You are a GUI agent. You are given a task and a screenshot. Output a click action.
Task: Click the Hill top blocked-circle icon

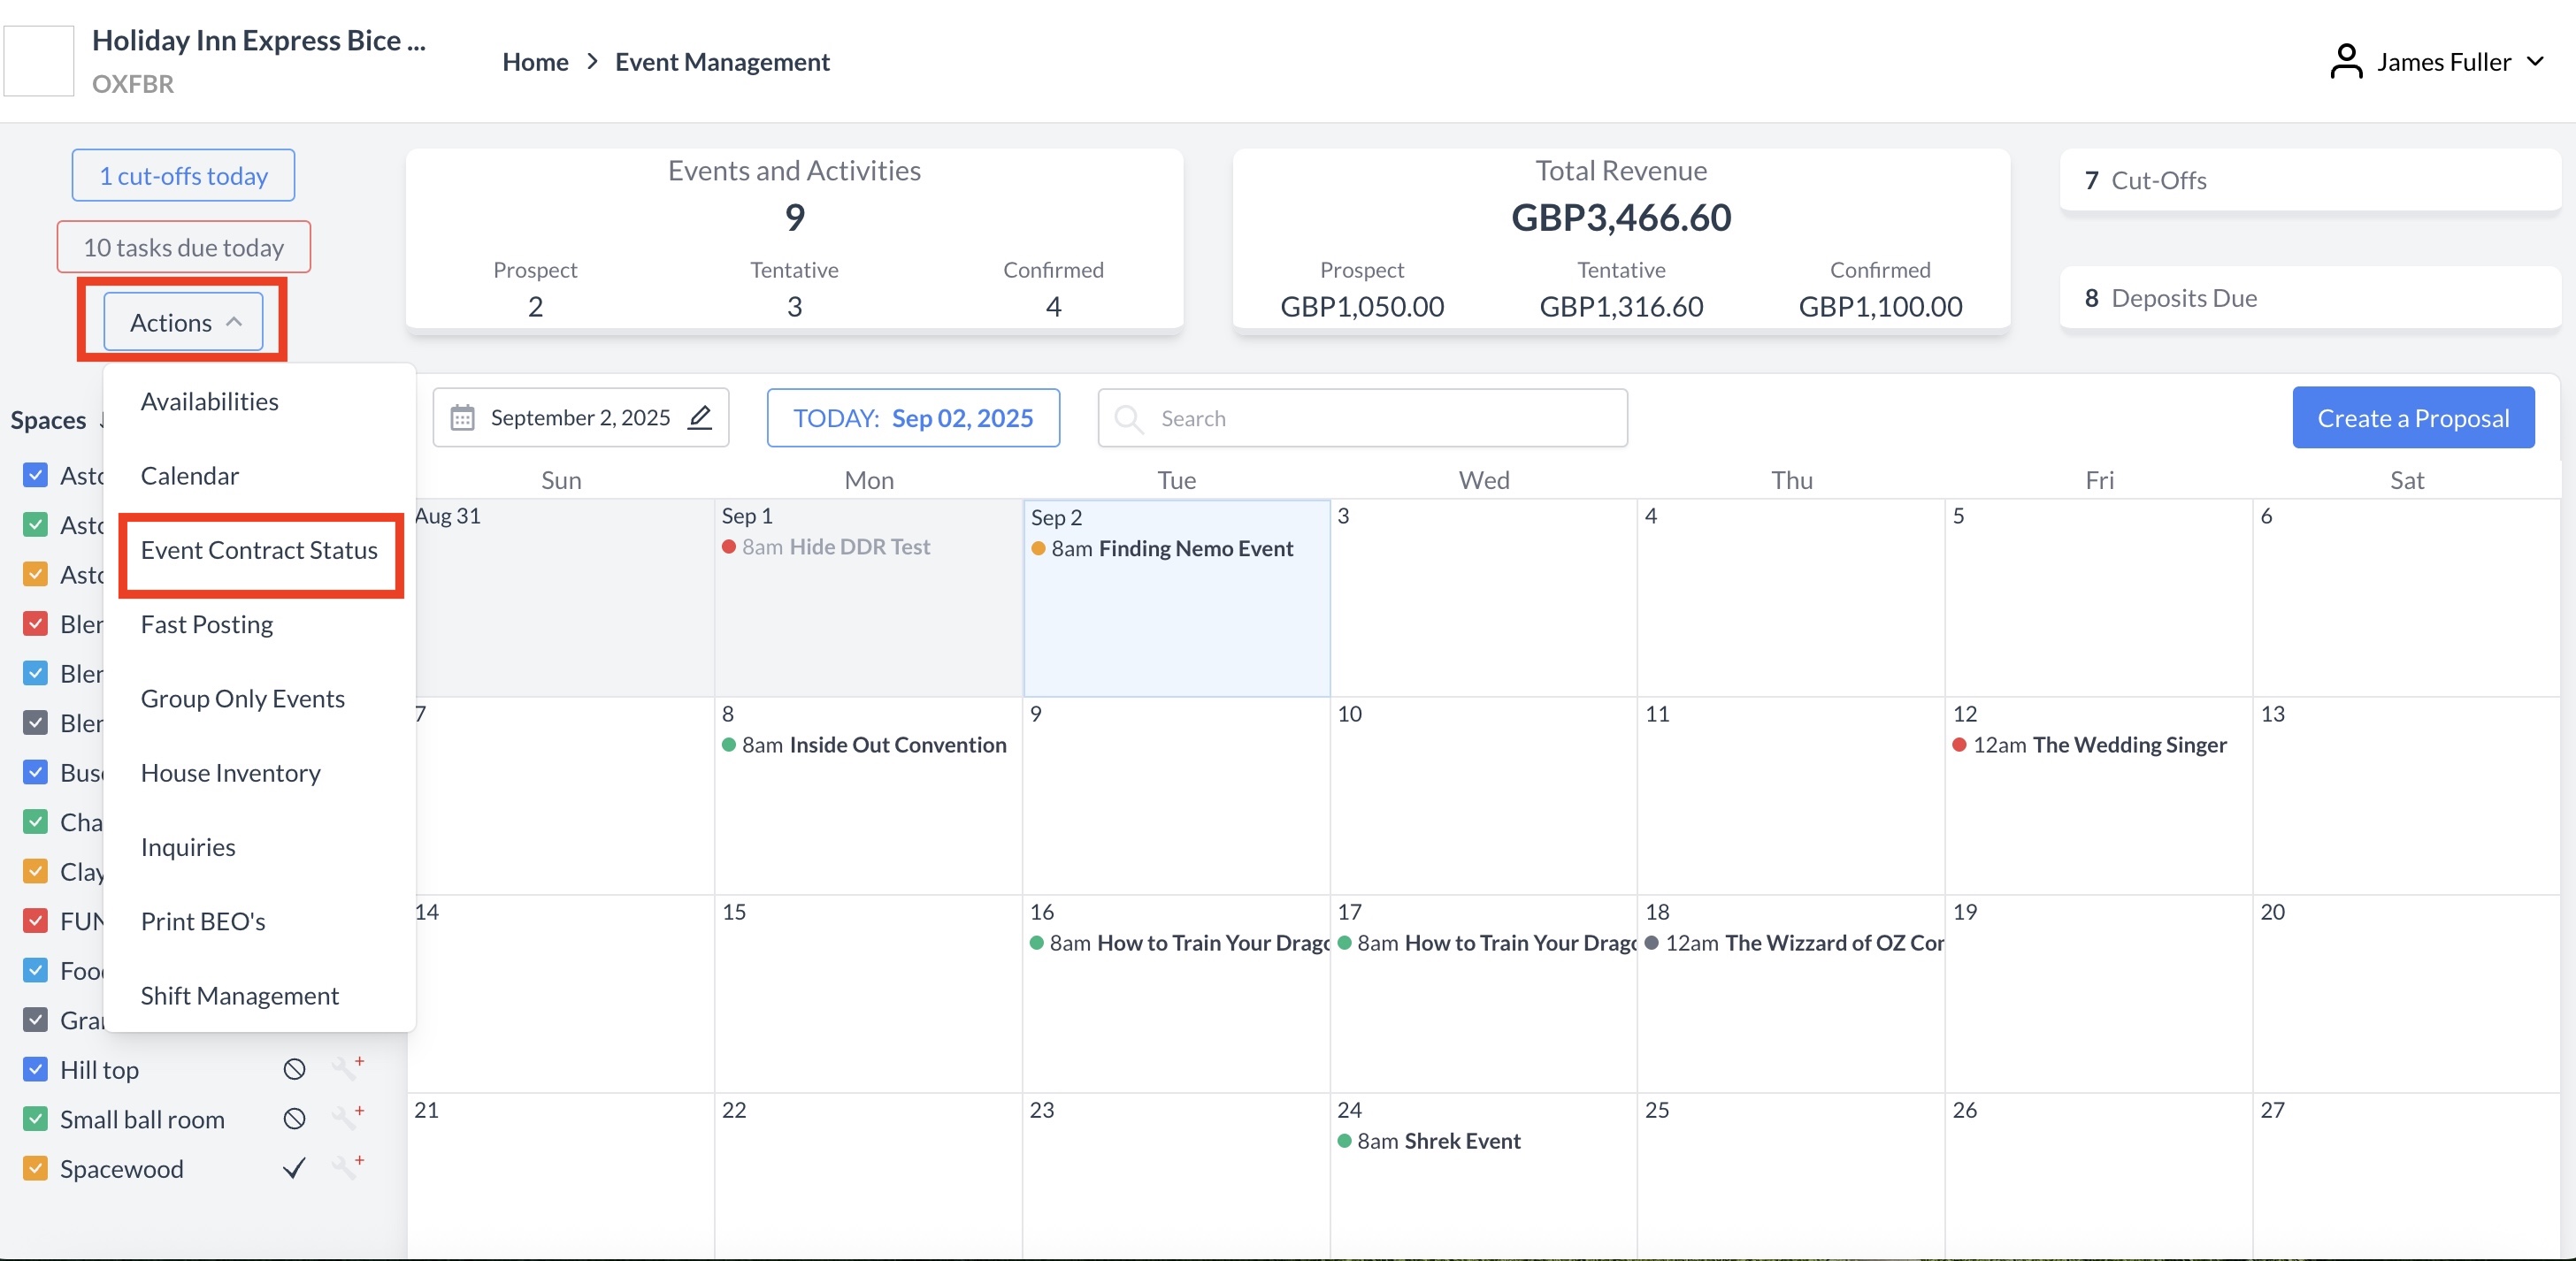[x=294, y=1069]
